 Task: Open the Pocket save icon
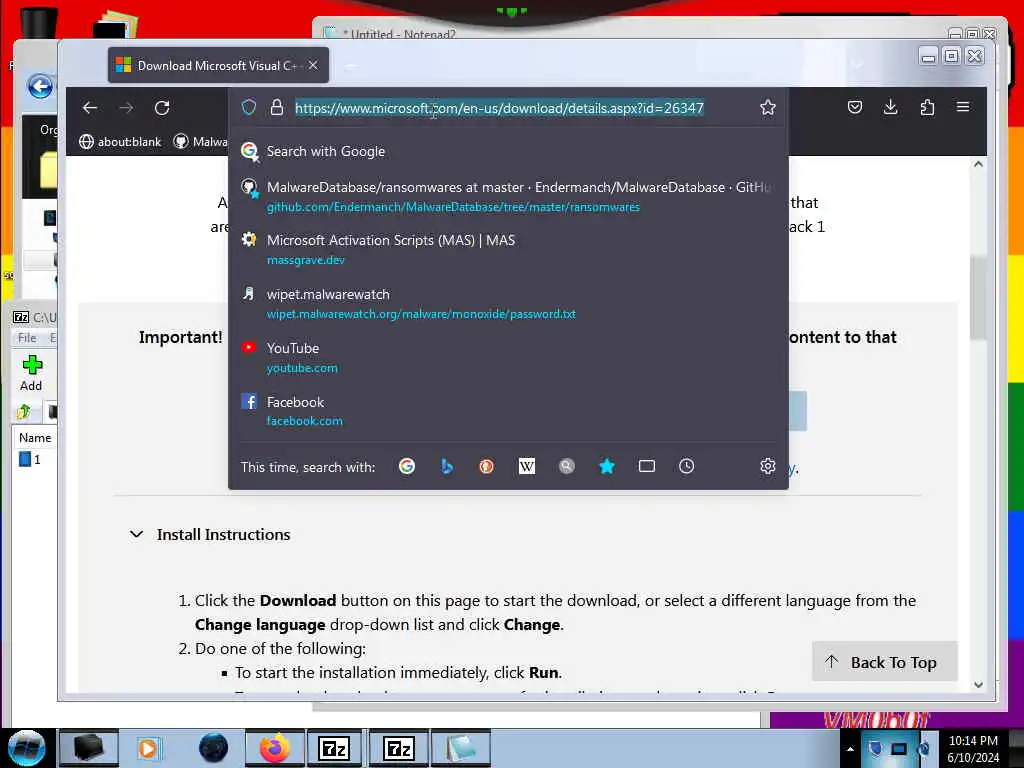click(x=855, y=107)
